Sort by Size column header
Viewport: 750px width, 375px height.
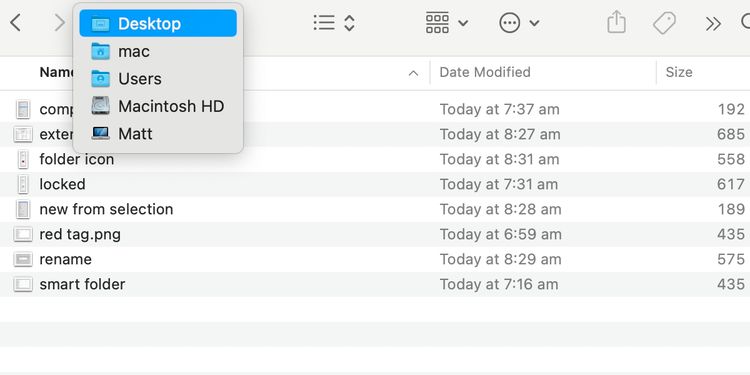(x=679, y=72)
